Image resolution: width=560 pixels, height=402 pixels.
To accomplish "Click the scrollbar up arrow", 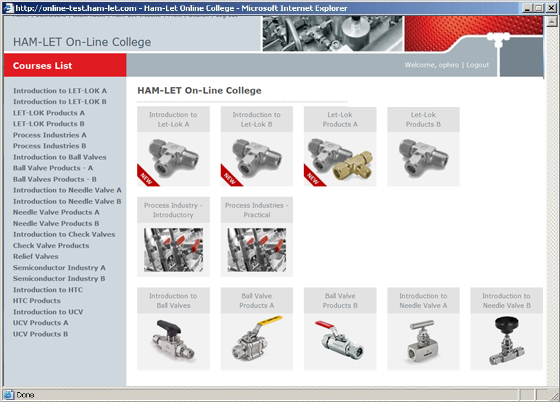I will point(551,21).
